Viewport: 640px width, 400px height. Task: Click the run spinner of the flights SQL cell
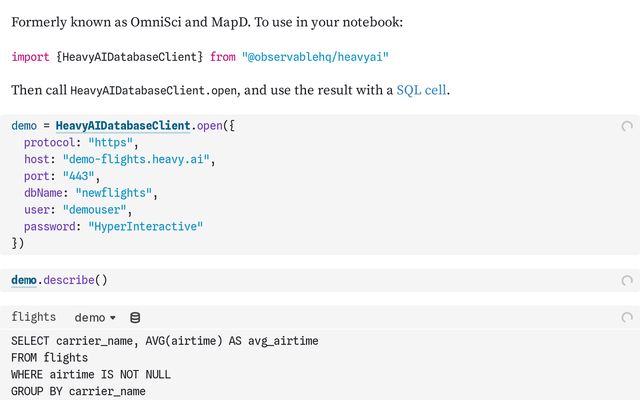(627, 317)
